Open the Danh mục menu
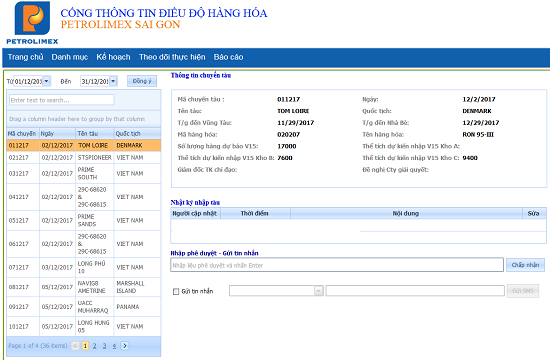 click(x=69, y=57)
